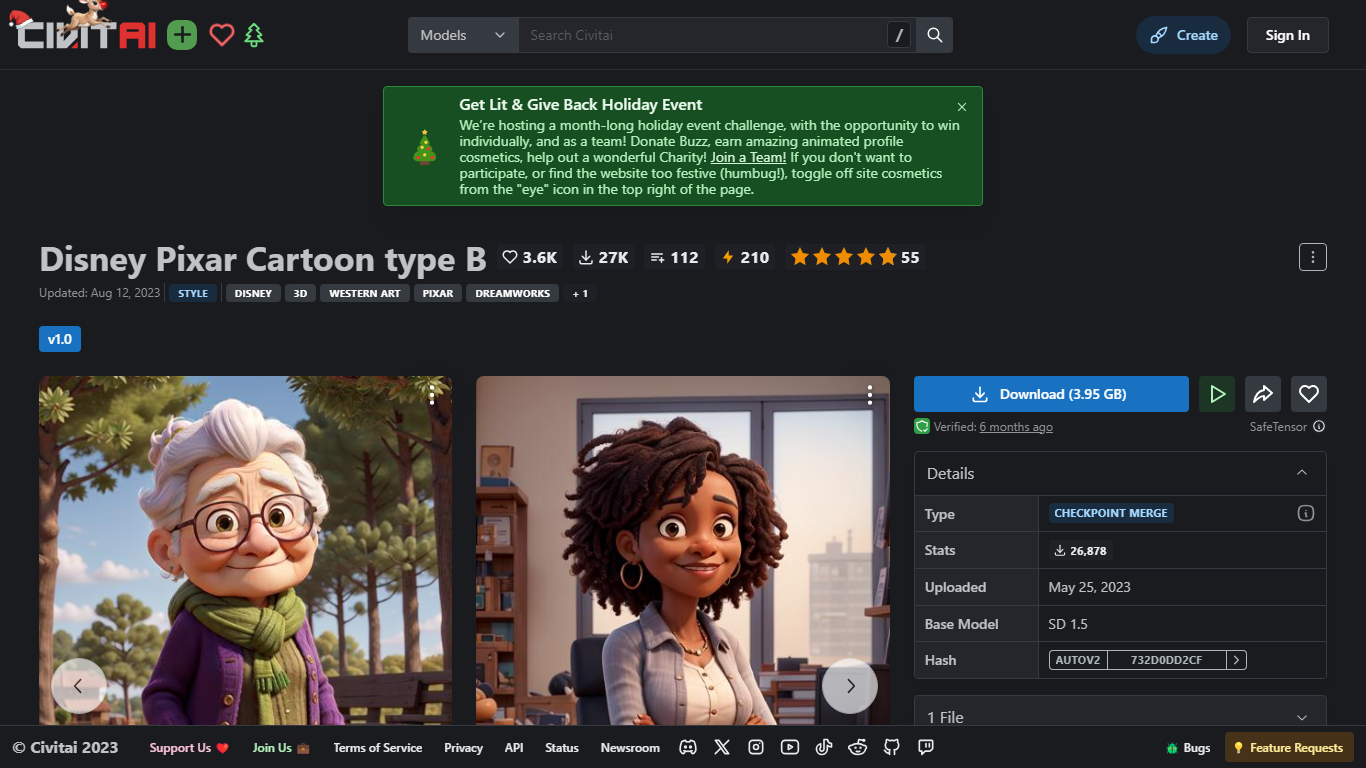Select the v1.0 version tab
Viewport: 1366px width, 768px height.
point(60,339)
